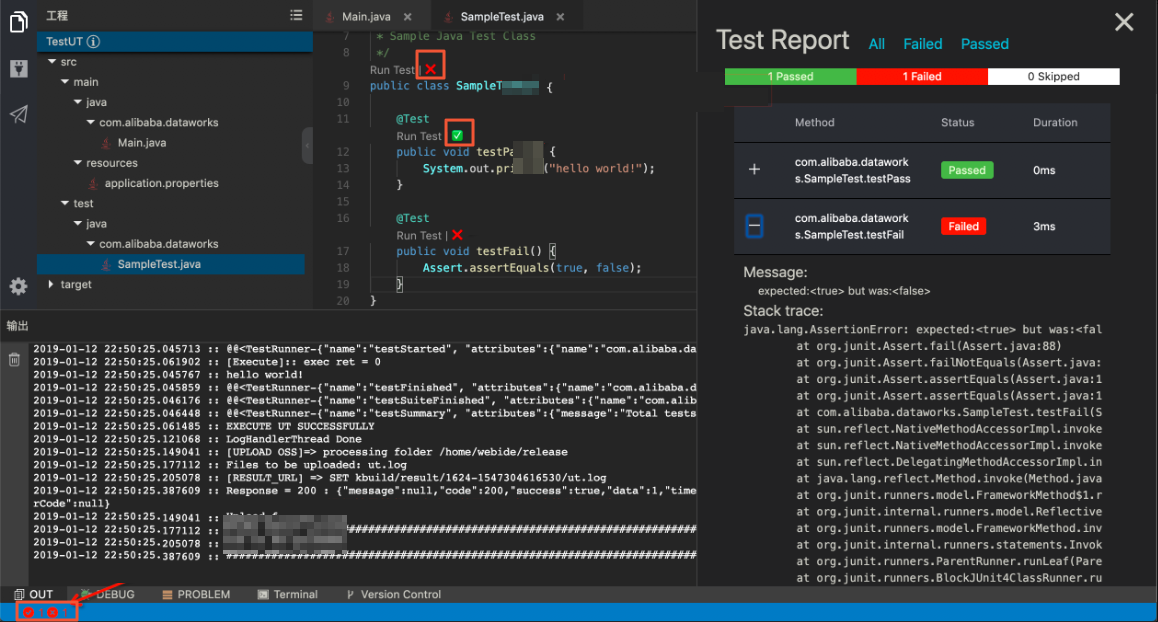The height and width of the screenshot is (622, 1158).
Task: Collapse the src folder
Action: tap(52, 62)
